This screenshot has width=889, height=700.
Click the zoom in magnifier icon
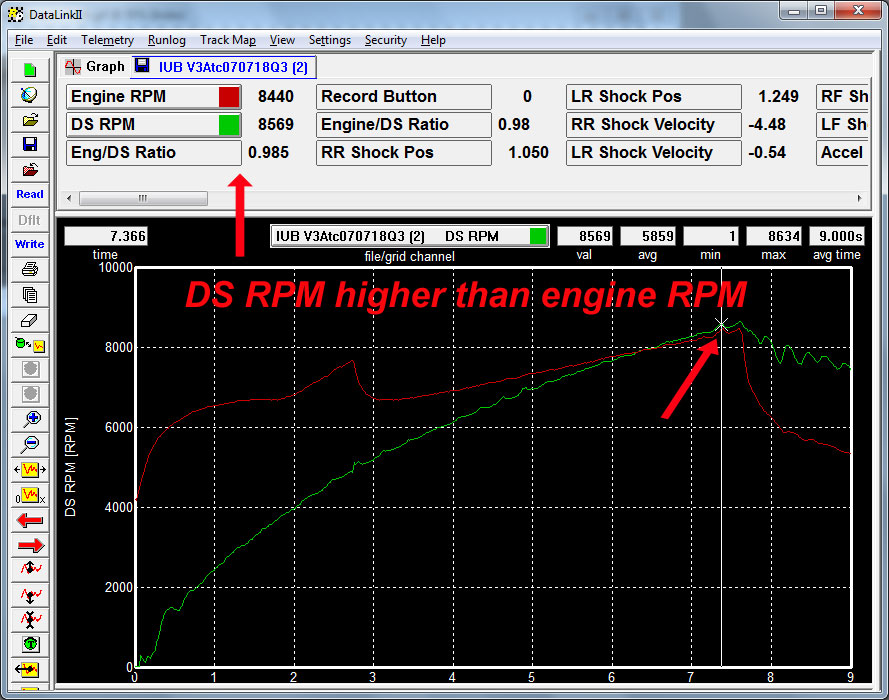[30, 419]
